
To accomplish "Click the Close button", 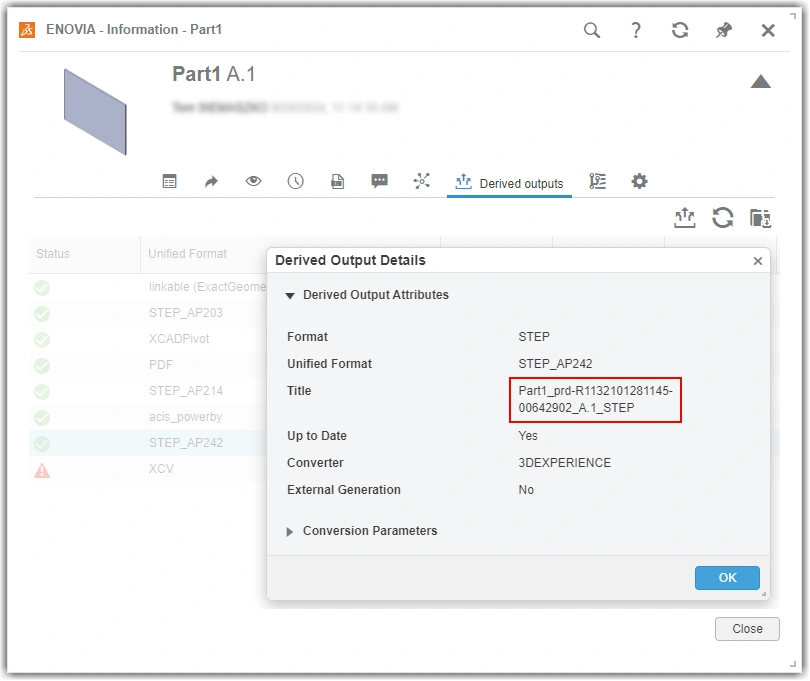I will pyautogui.click(x=747, y=629).
